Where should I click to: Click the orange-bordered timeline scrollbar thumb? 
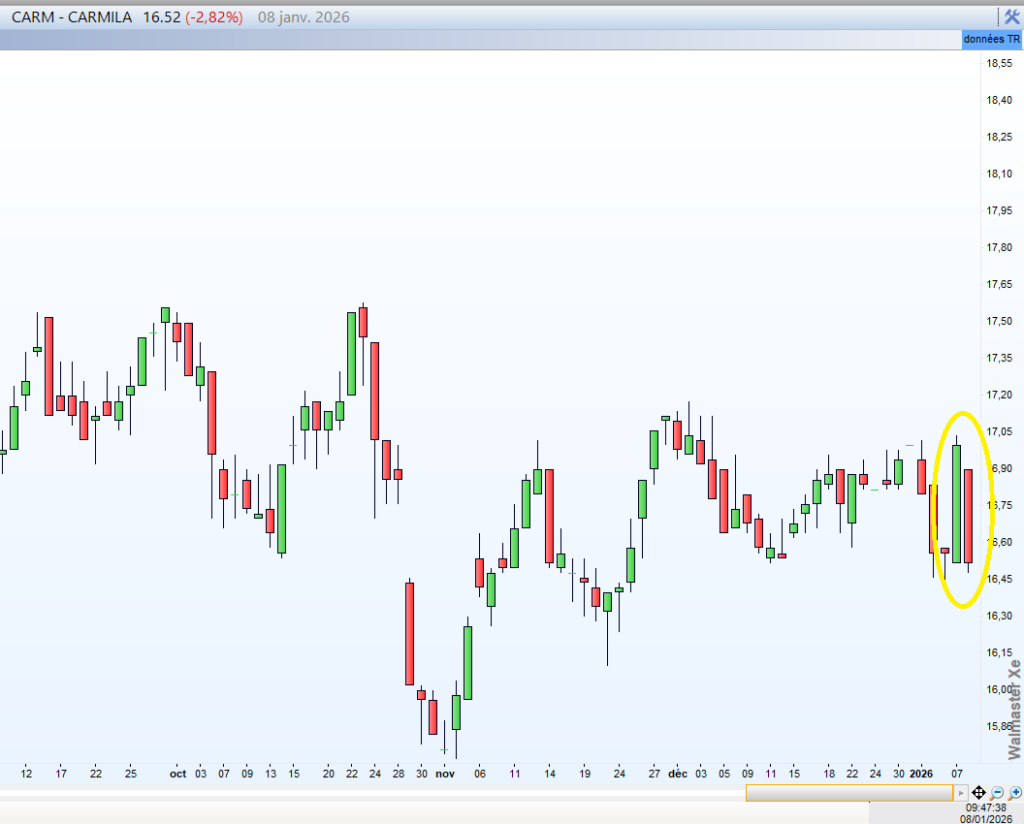point(849,792)
